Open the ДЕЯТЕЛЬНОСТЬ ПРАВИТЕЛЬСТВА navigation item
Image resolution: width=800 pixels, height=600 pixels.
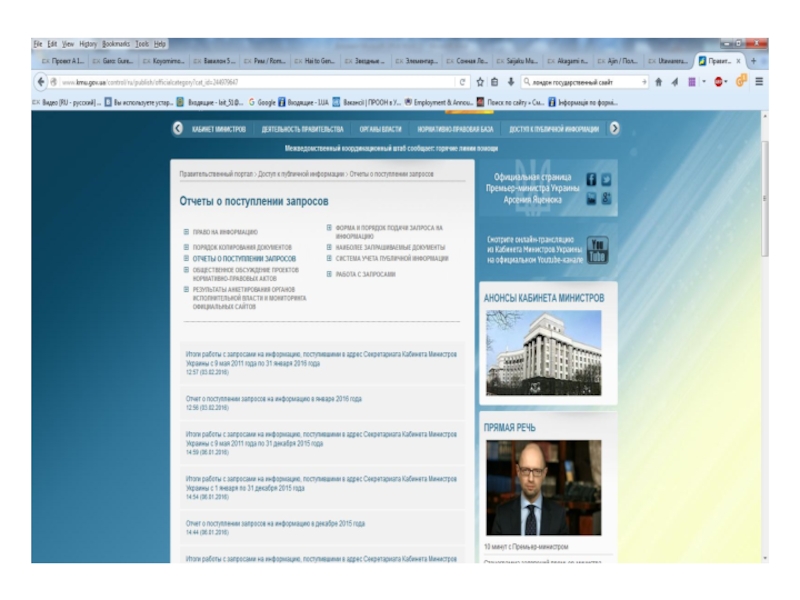303,129
